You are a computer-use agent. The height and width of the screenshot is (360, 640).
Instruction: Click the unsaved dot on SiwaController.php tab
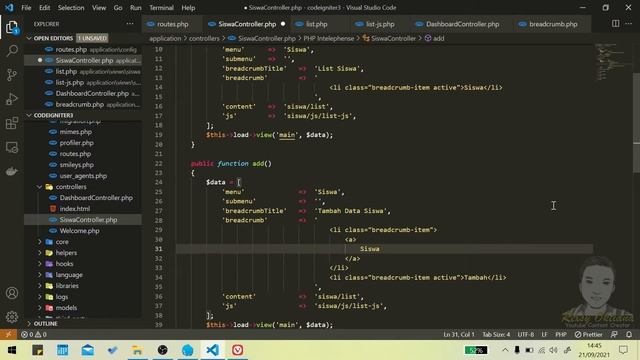click(283, 24)
